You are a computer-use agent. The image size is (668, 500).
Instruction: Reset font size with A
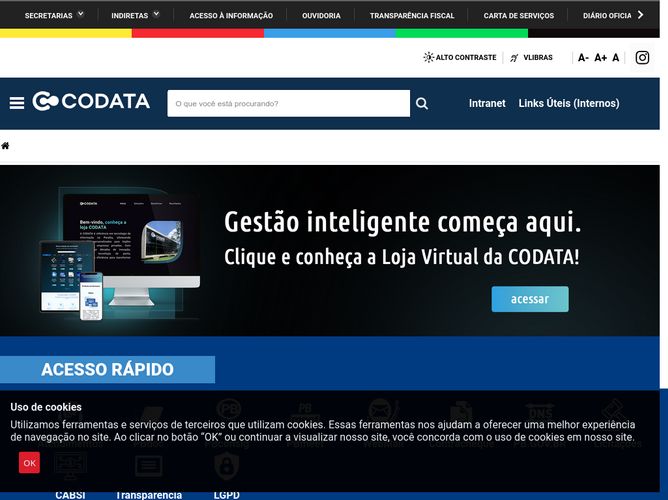tap(615, 57)
